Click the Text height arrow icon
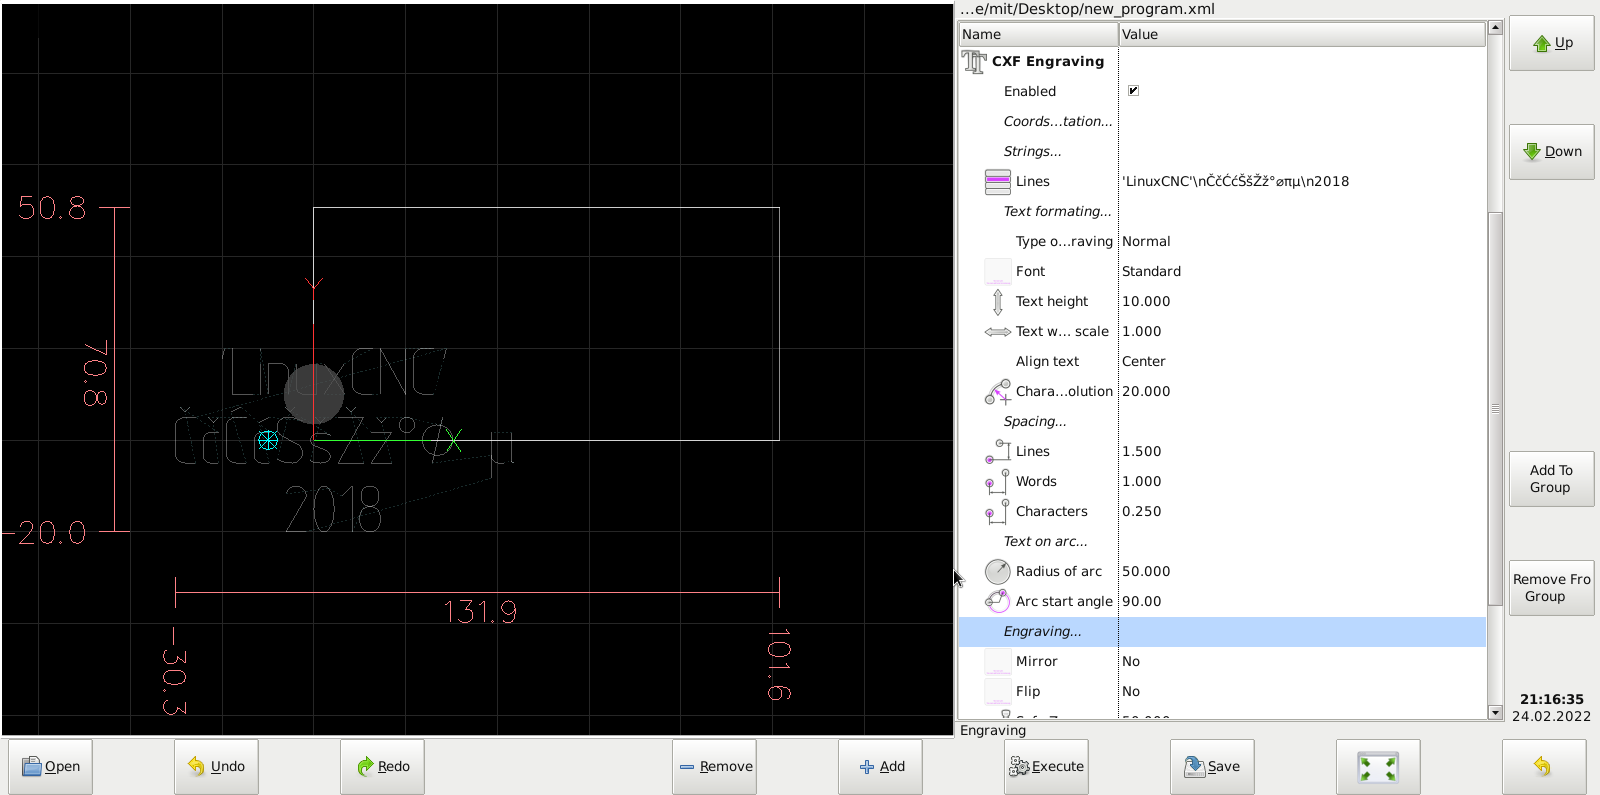This screenshot has width=1600, height=795. click(997, 301)
